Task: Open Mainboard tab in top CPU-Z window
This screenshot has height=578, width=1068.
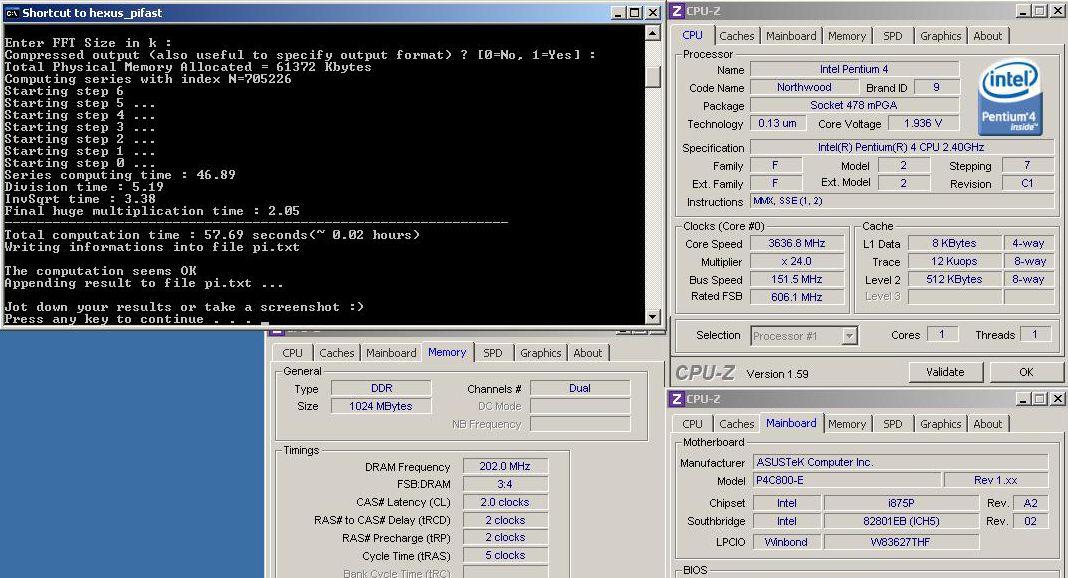Action: click(791, 36)
